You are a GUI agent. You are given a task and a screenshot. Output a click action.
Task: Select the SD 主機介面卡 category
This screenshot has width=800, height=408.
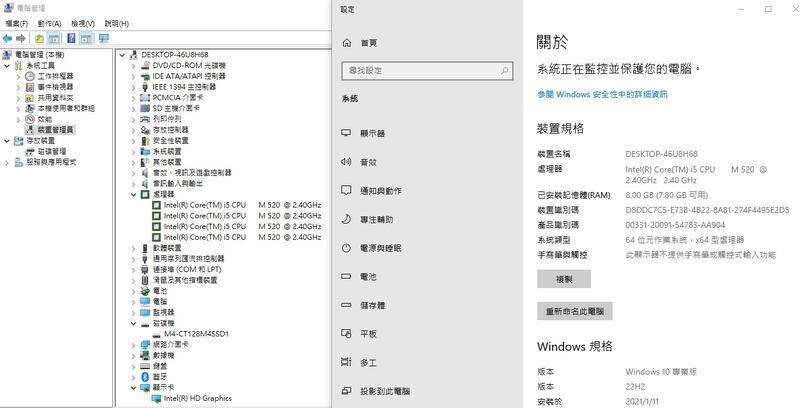pyautogui.click(x=176, y=109)
